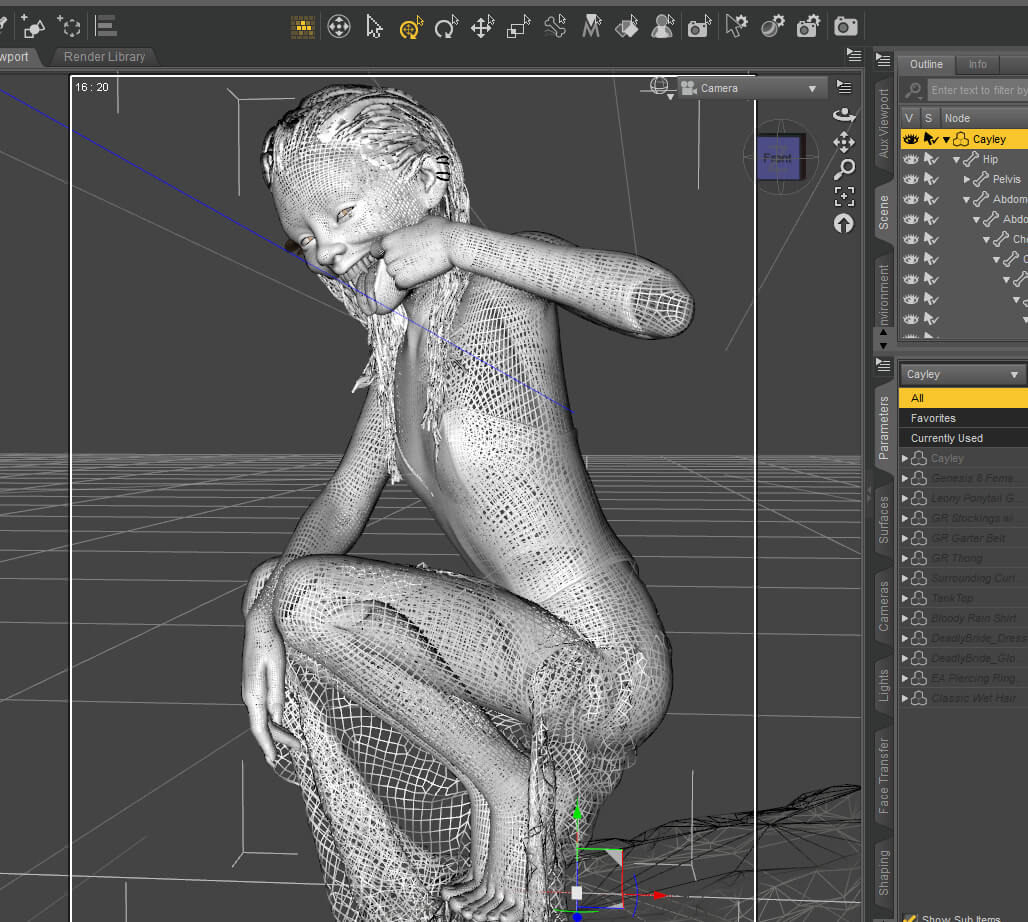
Task: Select the Spot Render camera tool
Action: (x=699, y=27)
